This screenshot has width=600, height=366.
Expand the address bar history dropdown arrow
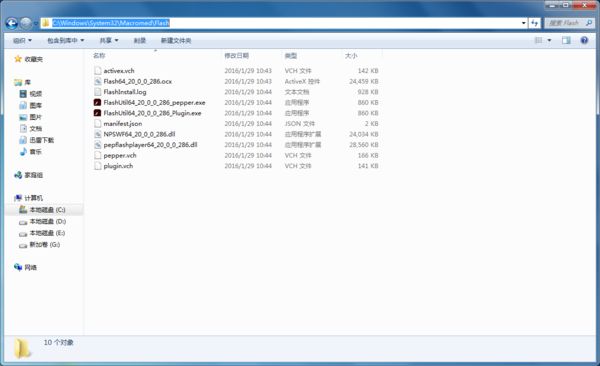(x=523, y=23)
